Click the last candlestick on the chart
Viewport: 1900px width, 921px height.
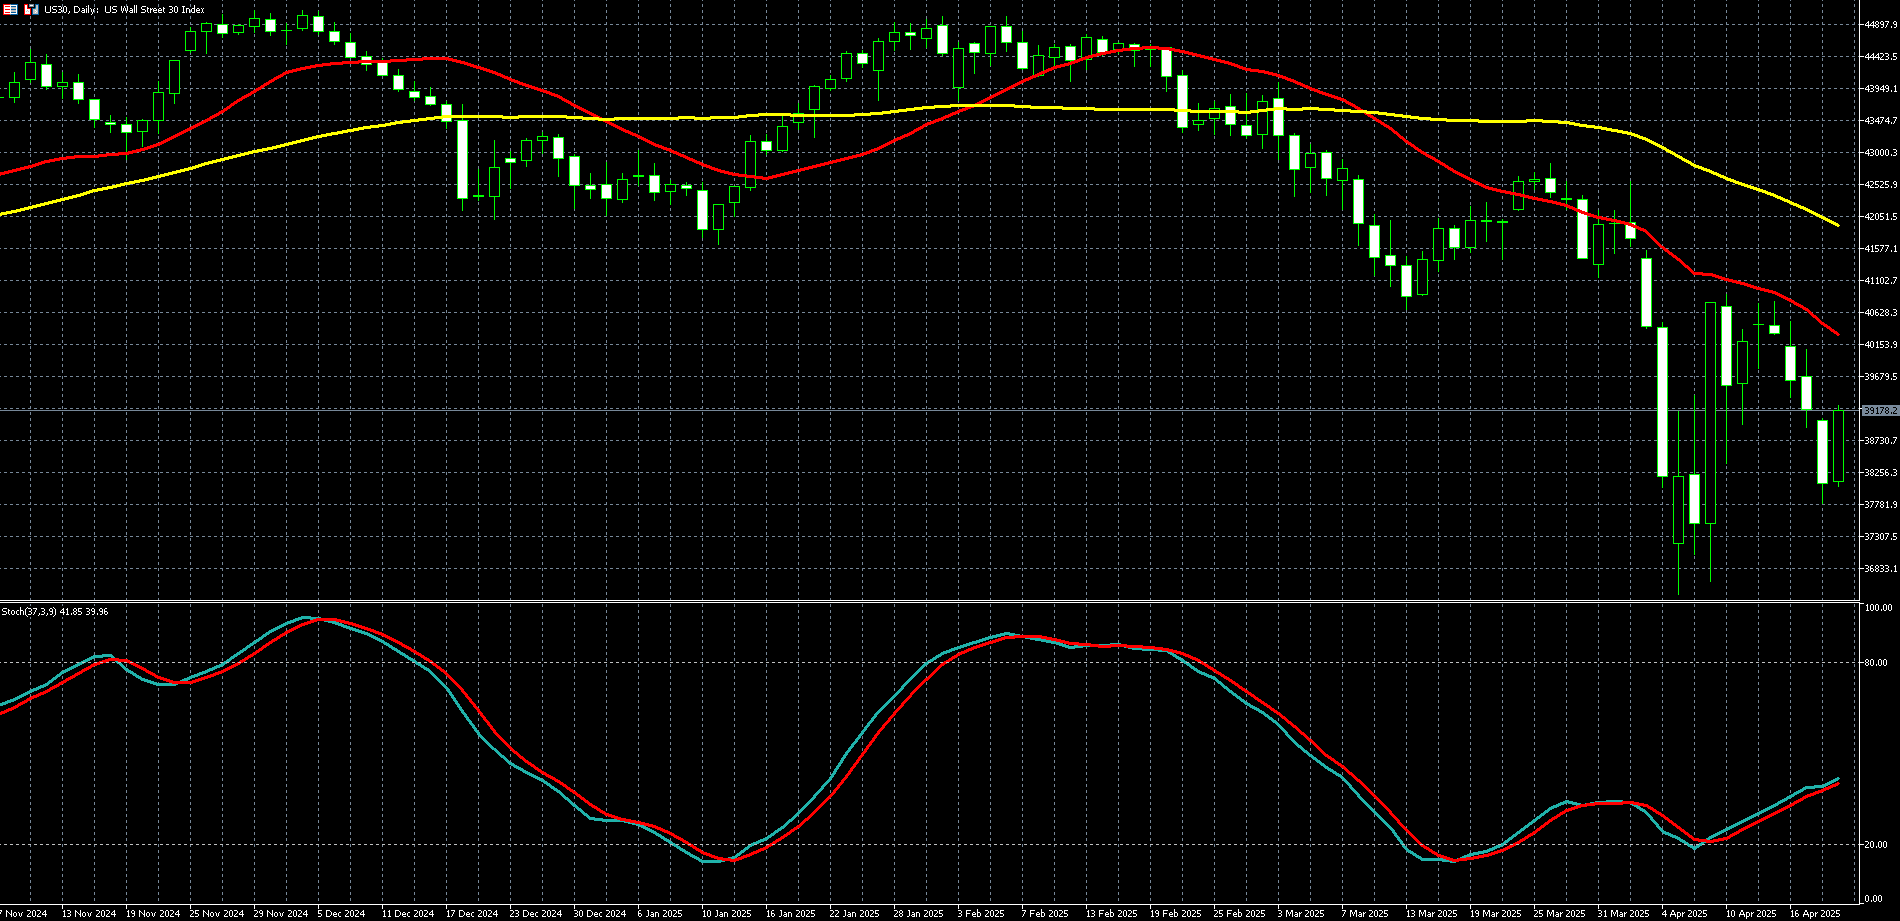point(1838,445)
